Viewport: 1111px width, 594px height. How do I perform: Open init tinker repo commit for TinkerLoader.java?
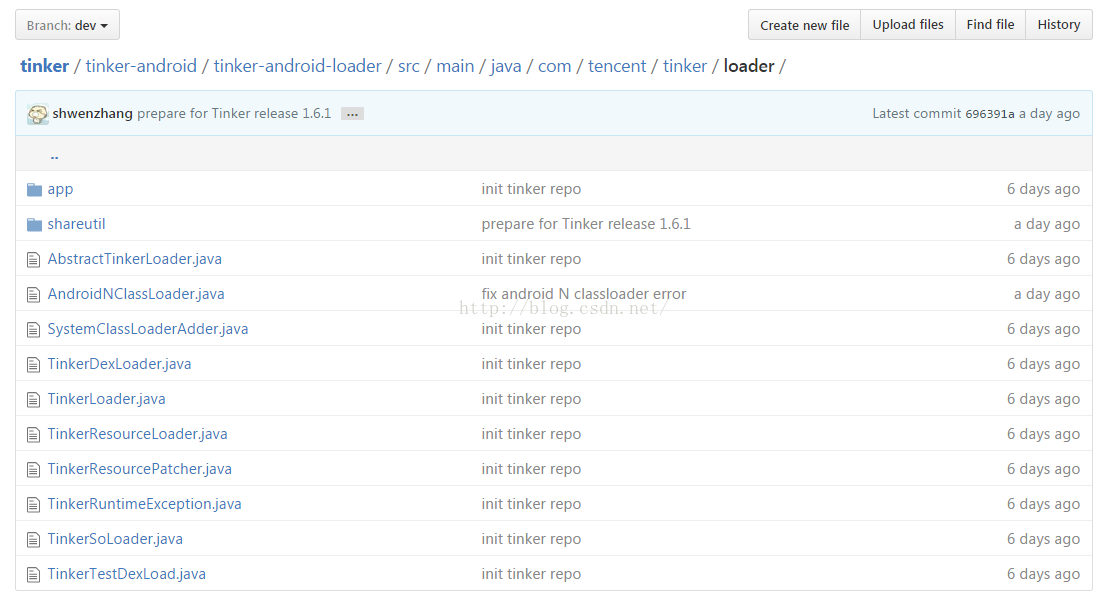coord(531,399)
